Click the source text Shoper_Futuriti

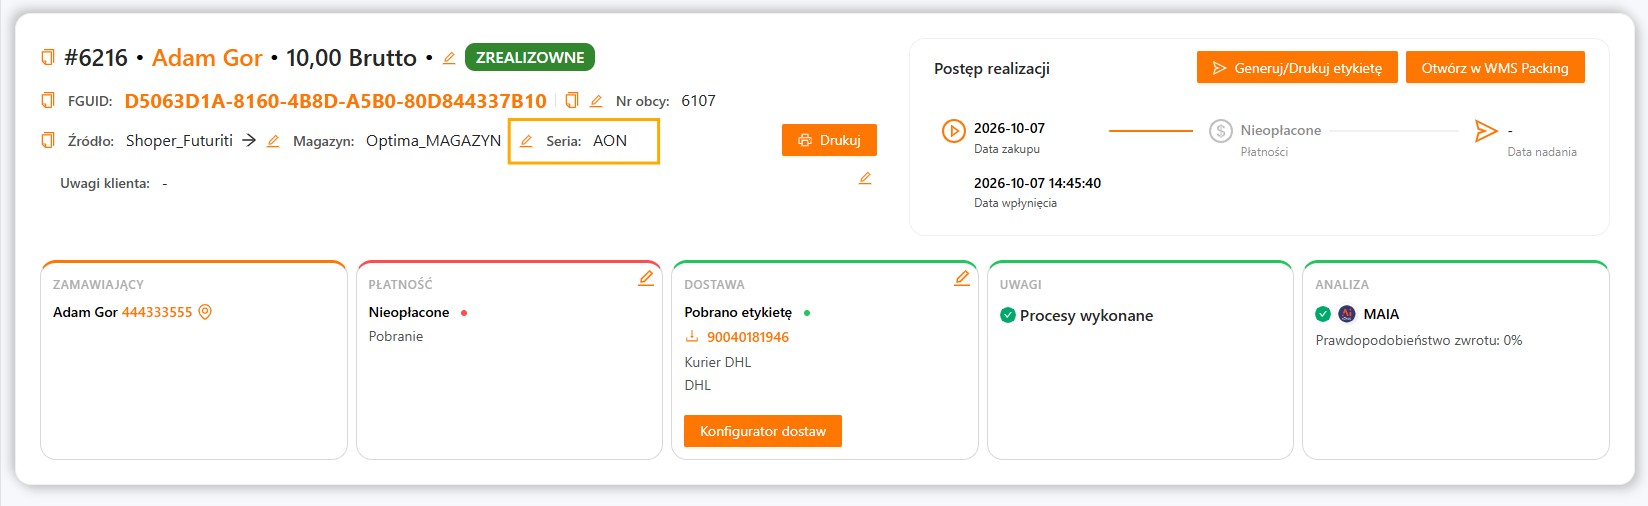pos(179,141)
